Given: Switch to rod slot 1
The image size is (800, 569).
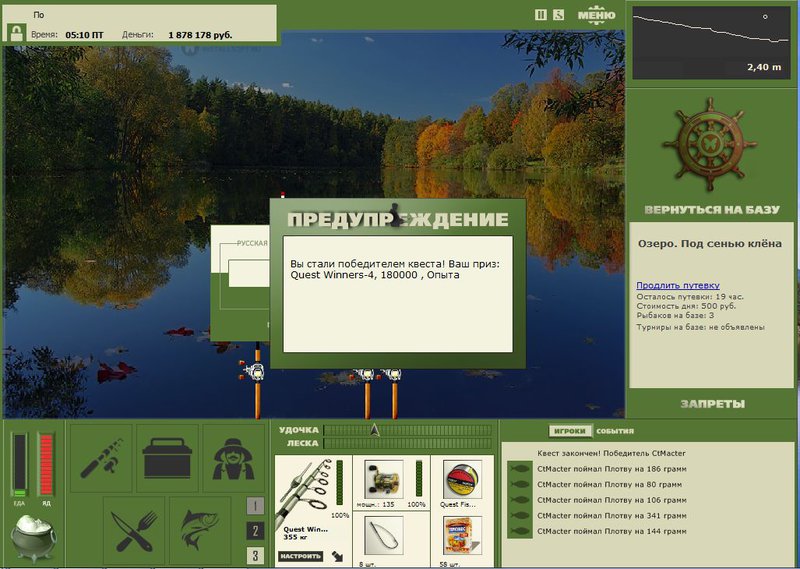Looking at the screenshot, I should pyautogui.click(x=255, y=506).
